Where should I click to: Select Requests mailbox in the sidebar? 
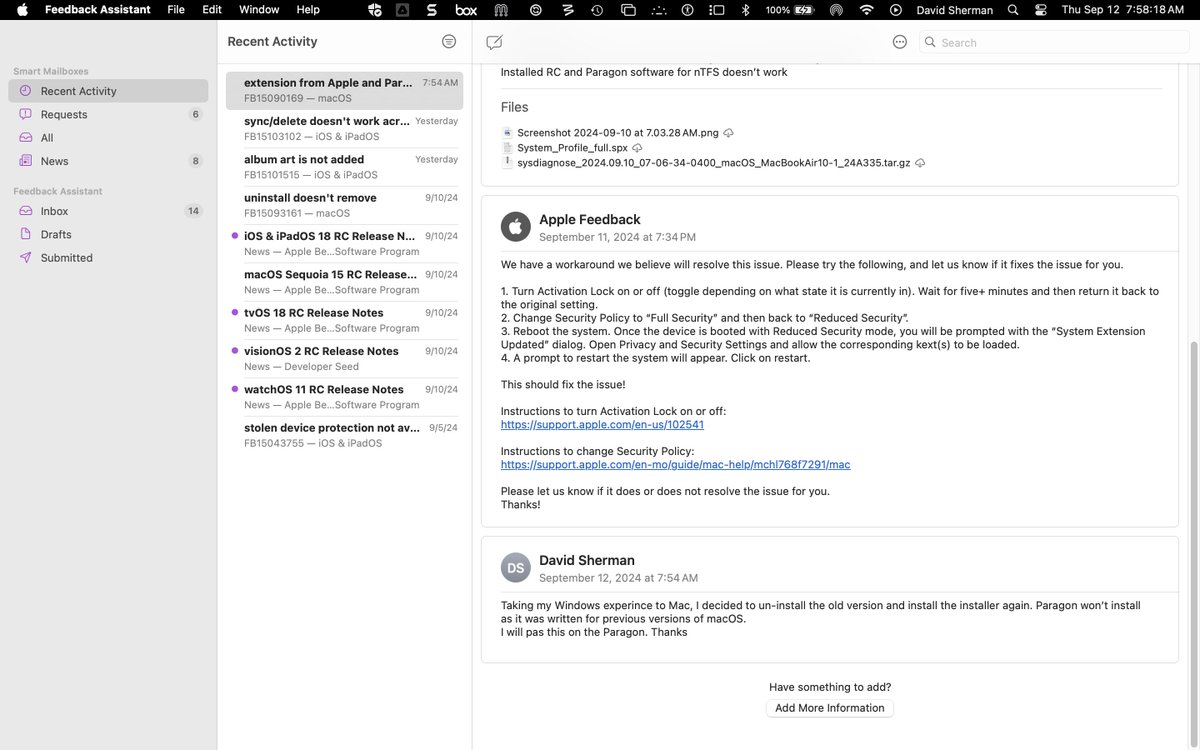(108, 114)
